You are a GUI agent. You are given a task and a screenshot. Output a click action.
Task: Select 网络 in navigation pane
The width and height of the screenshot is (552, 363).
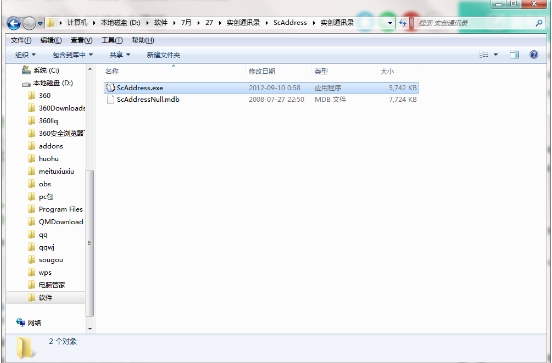click(x=34, y=323)
